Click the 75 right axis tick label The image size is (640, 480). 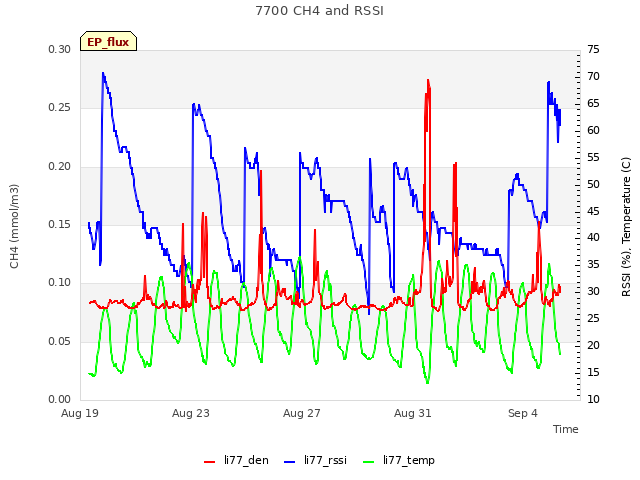593,49
